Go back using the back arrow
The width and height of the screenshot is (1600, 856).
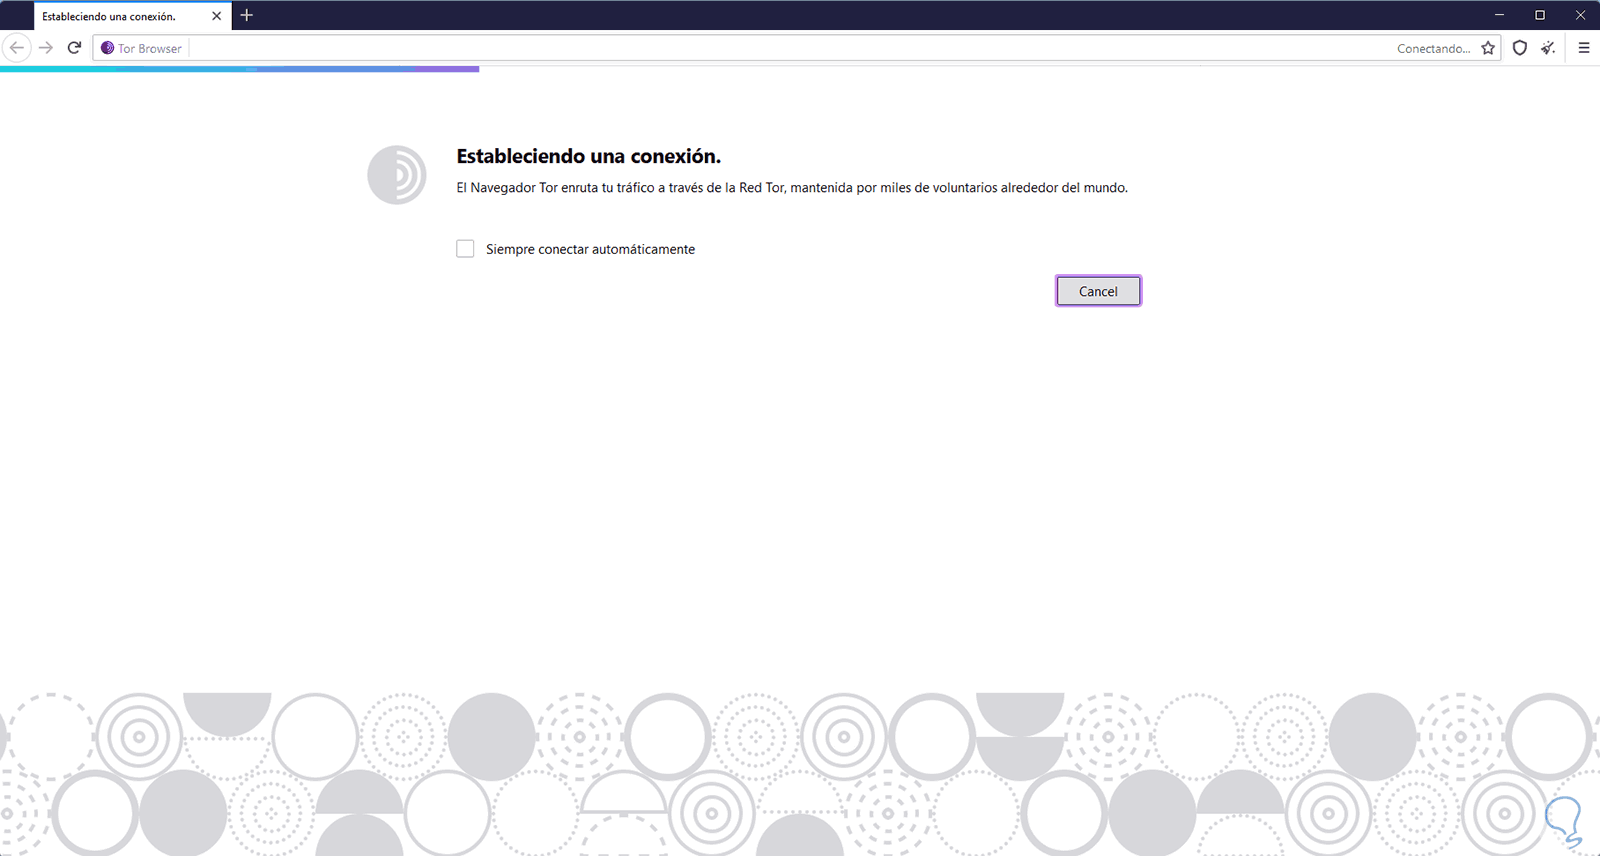[17, 48]
